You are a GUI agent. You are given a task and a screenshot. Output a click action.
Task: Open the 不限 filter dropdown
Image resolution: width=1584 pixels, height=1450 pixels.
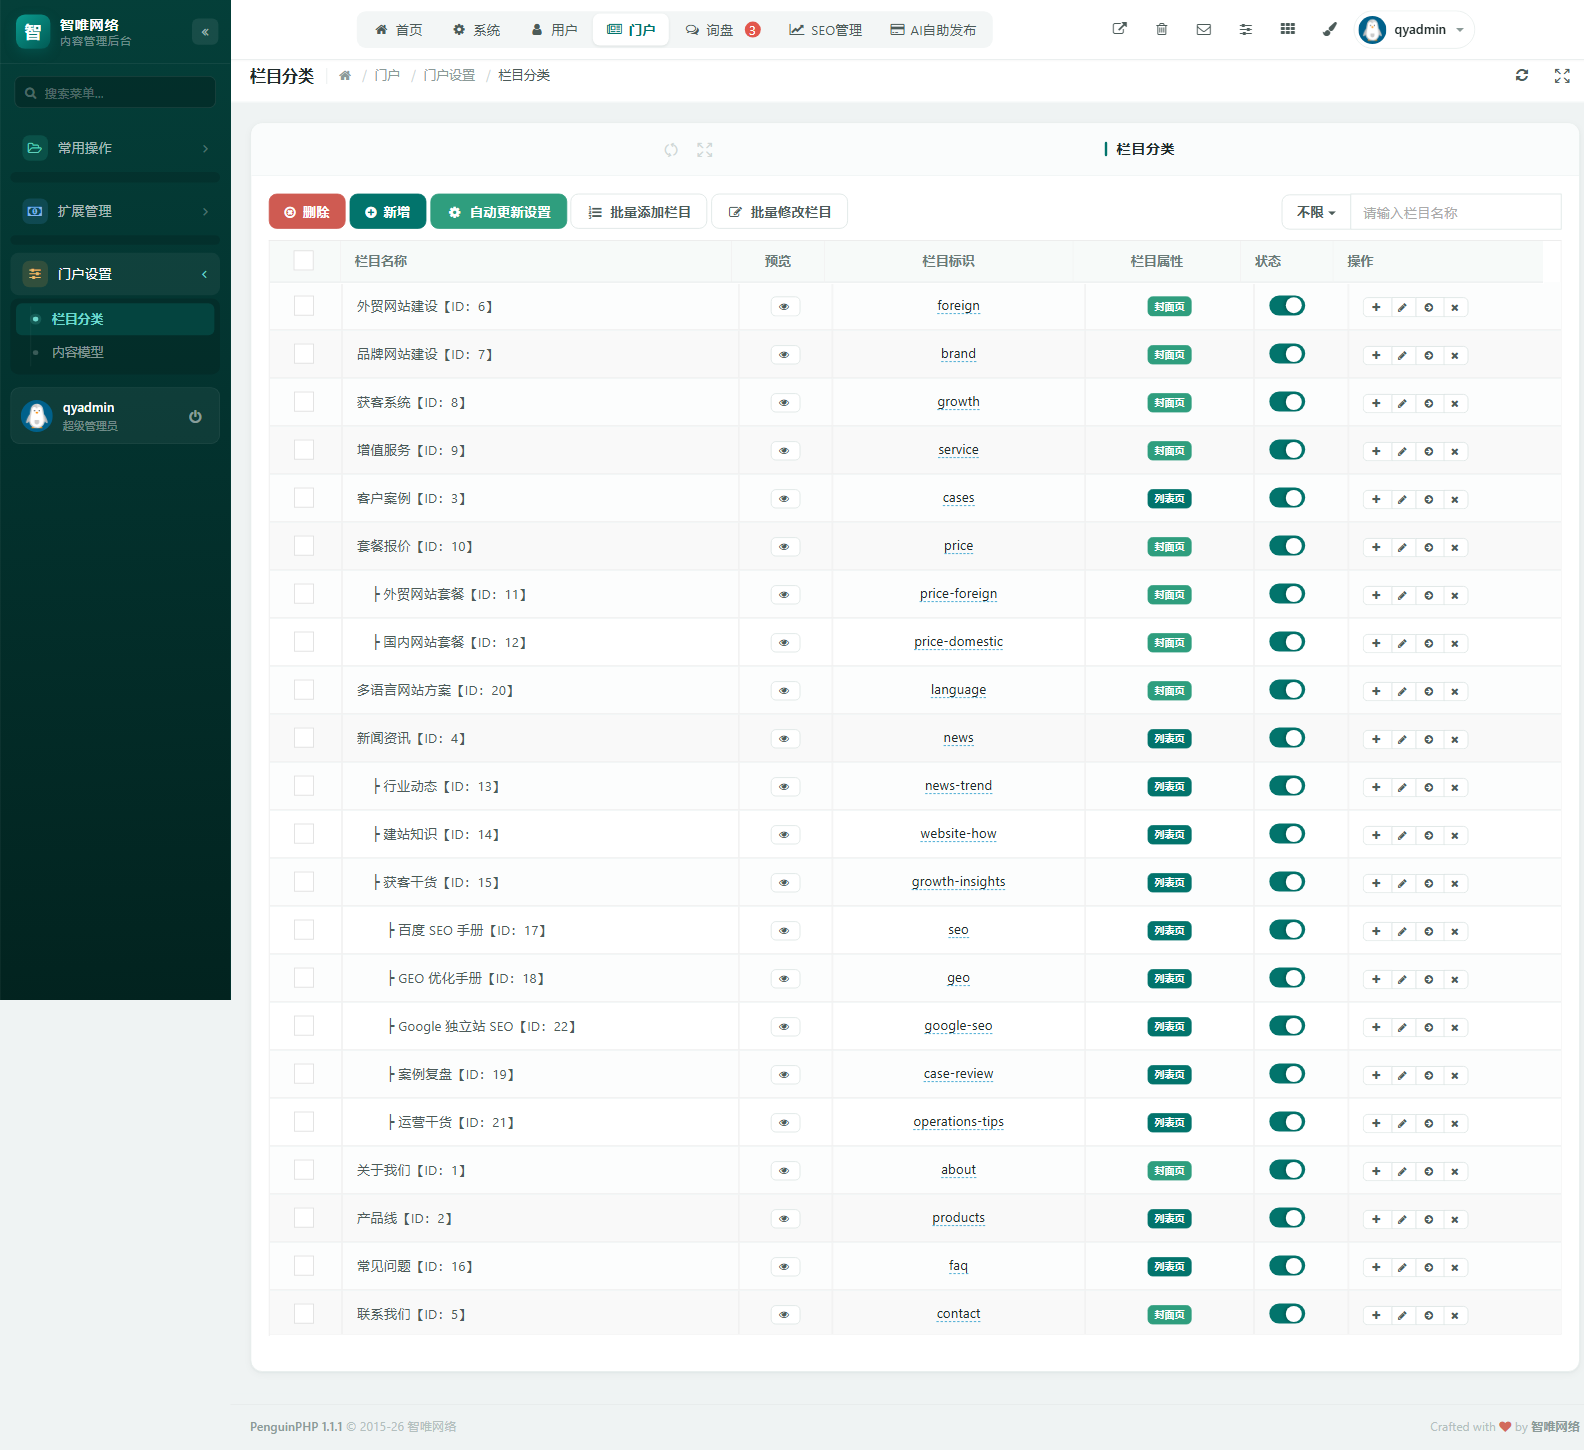coord(1316,212)
